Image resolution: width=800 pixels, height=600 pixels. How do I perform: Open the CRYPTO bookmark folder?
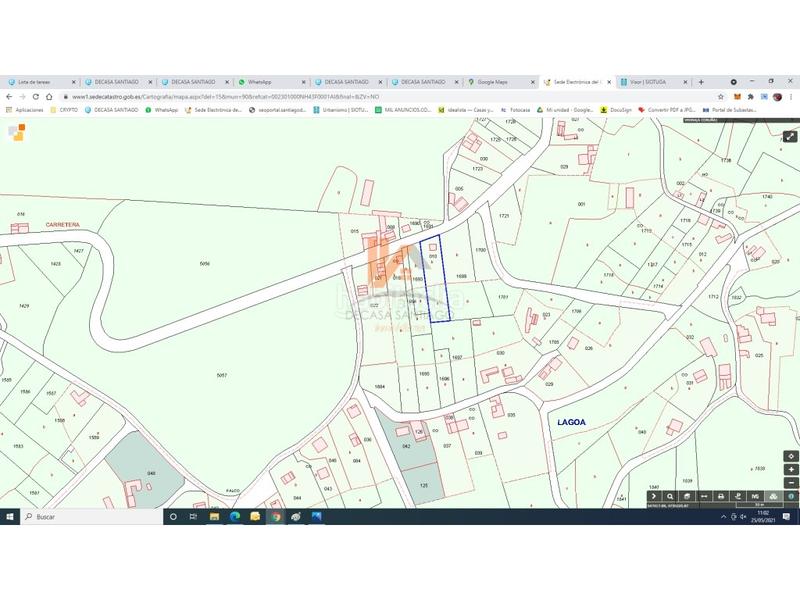tap(64, 110)
